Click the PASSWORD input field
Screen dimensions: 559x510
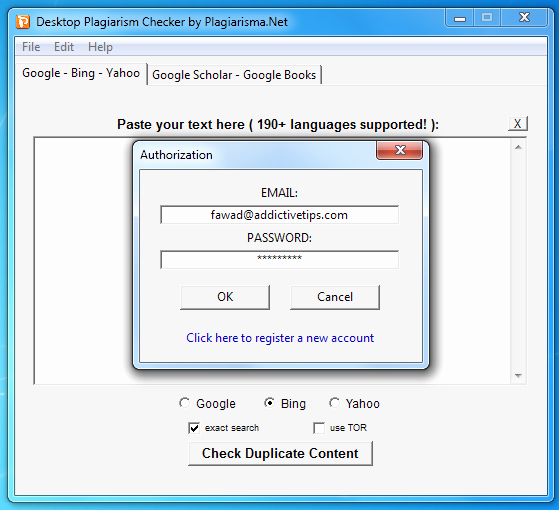click(279, 259)
